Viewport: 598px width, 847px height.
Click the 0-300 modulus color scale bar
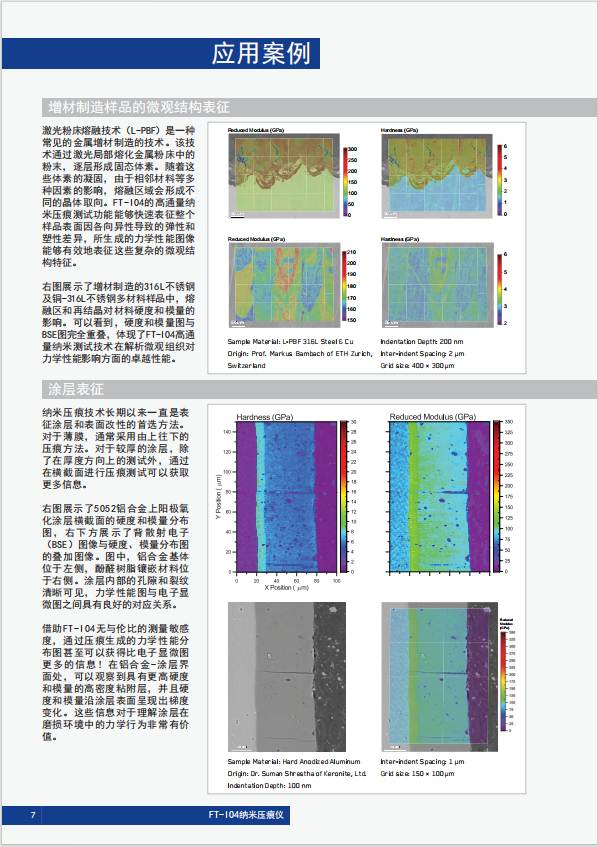click(x=345, y=182)
